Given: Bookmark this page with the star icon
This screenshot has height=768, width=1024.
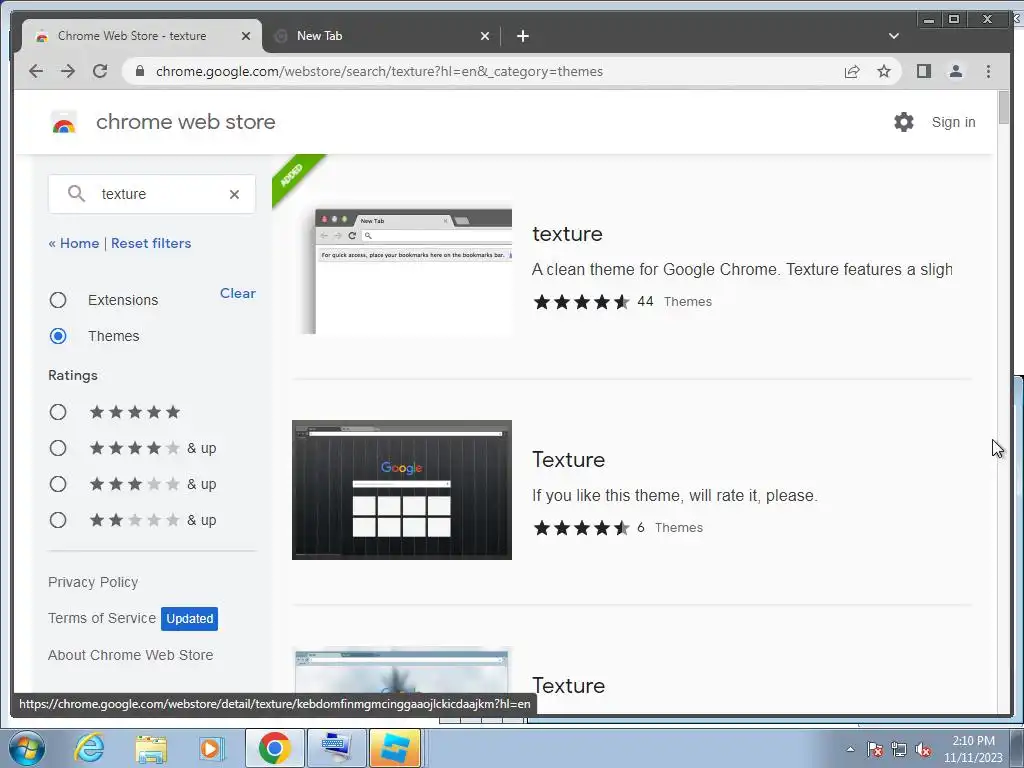Looking at the screenshot, I should 884,71.
